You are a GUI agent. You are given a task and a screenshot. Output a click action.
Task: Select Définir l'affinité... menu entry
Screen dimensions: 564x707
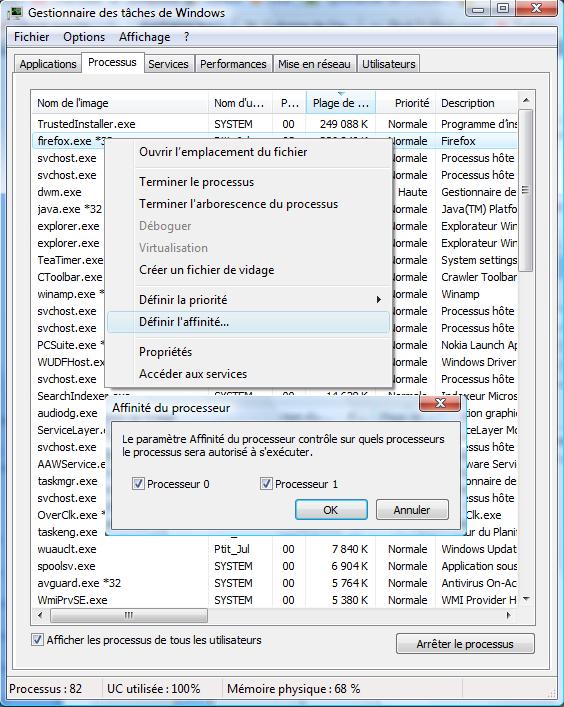click(x=248, y=322)
